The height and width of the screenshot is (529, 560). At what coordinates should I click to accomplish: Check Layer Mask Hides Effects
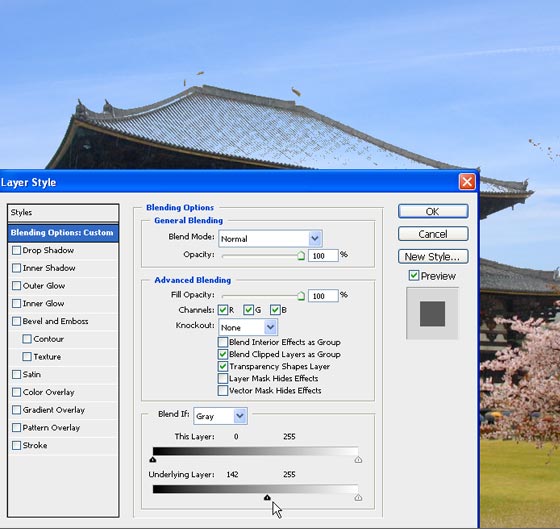click(x=223, y=378)
